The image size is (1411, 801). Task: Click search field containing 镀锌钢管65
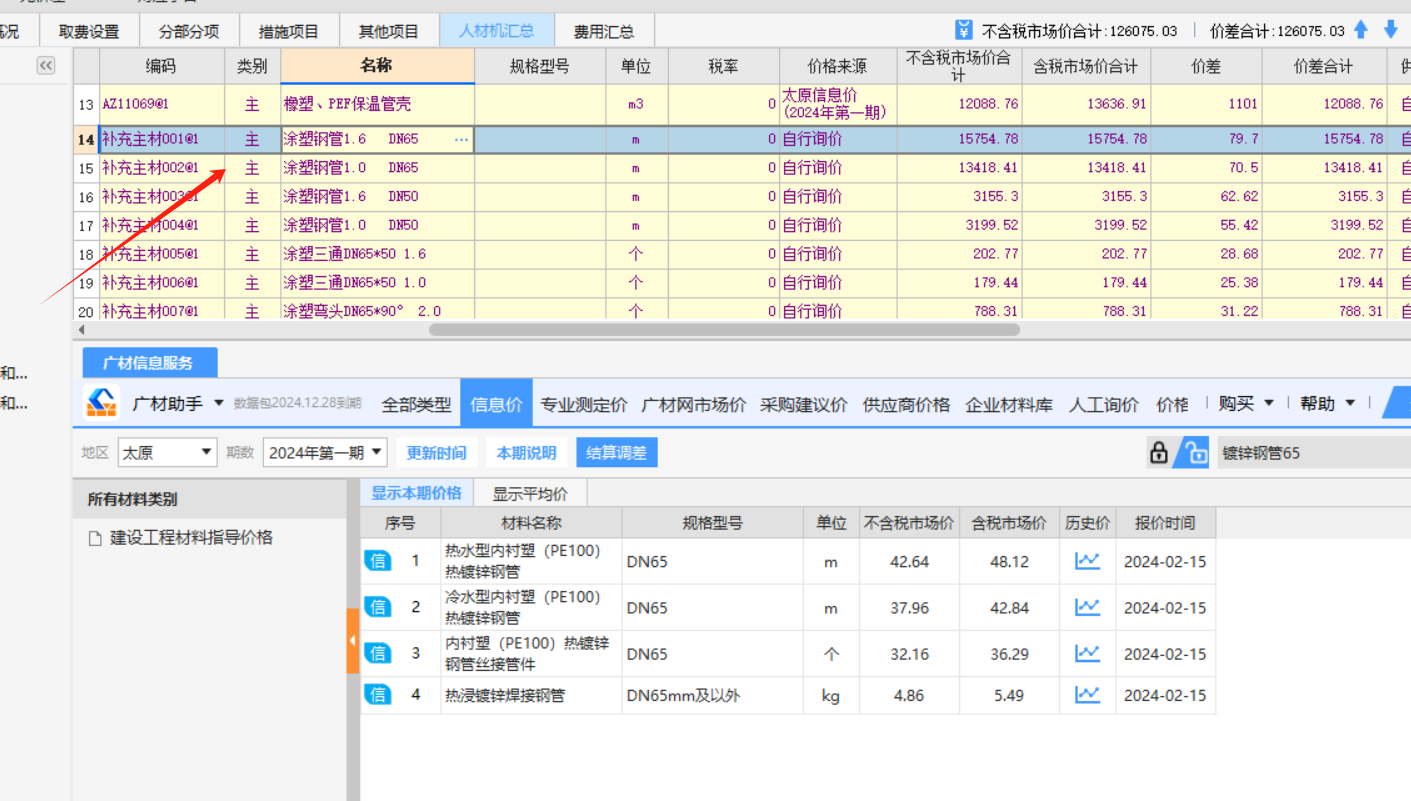tap(1313, 453)
